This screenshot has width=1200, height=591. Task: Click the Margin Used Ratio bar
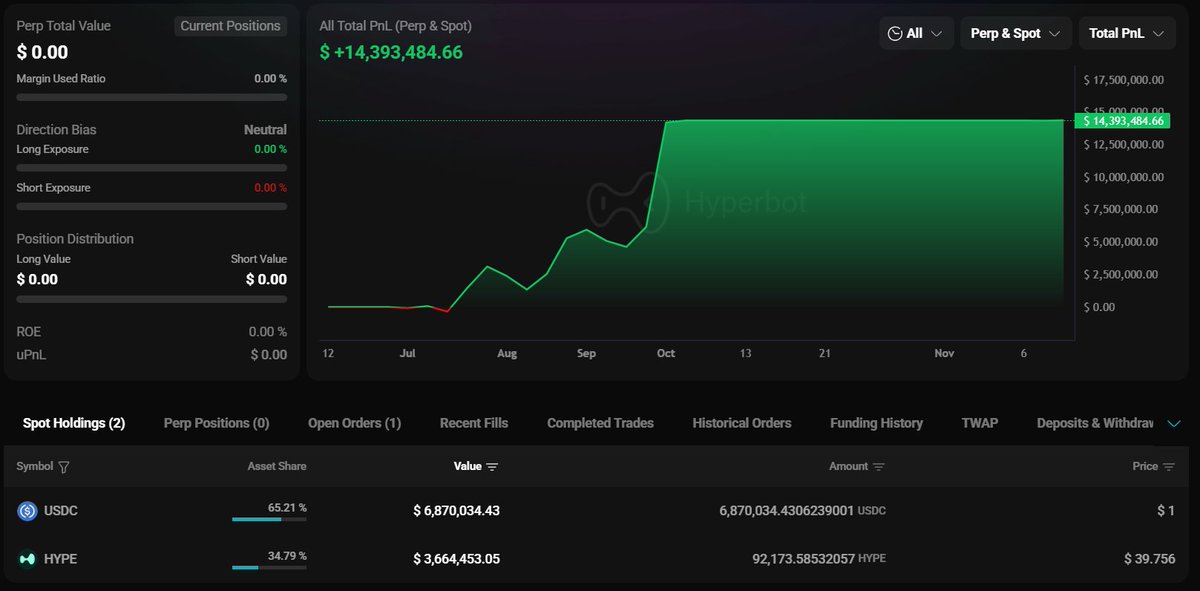pos(152,97)
